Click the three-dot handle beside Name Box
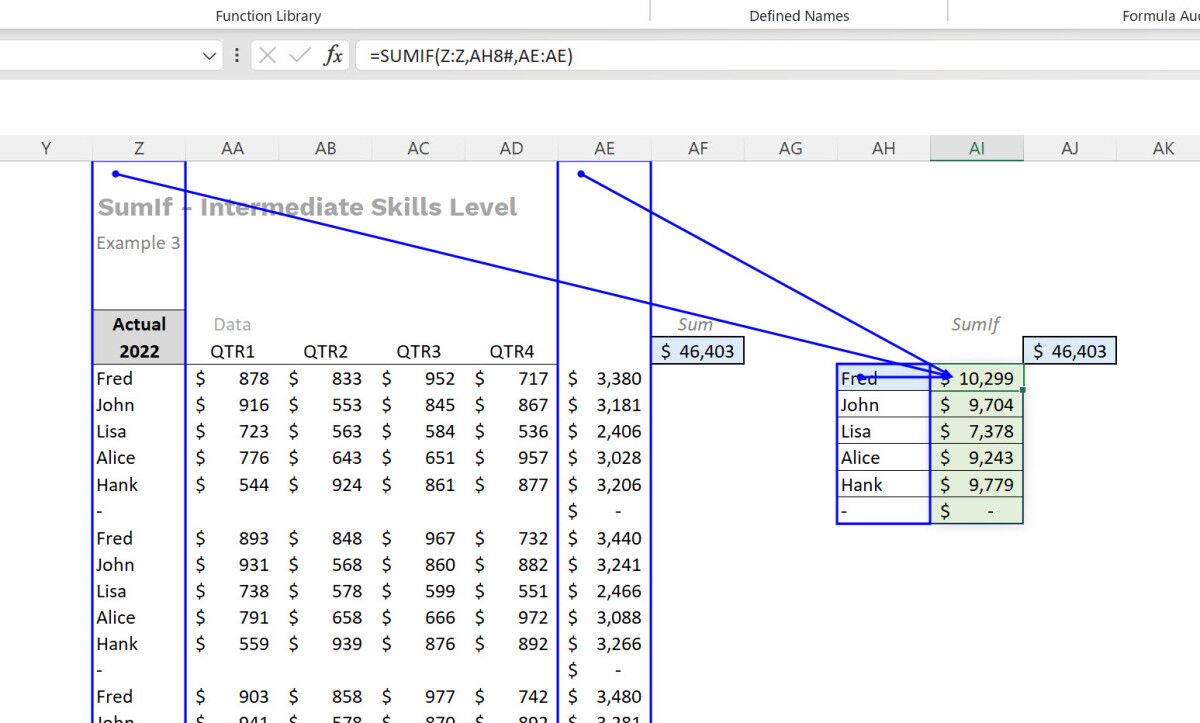This screenshot has height=723, width=1200. [x=236, y=56]
